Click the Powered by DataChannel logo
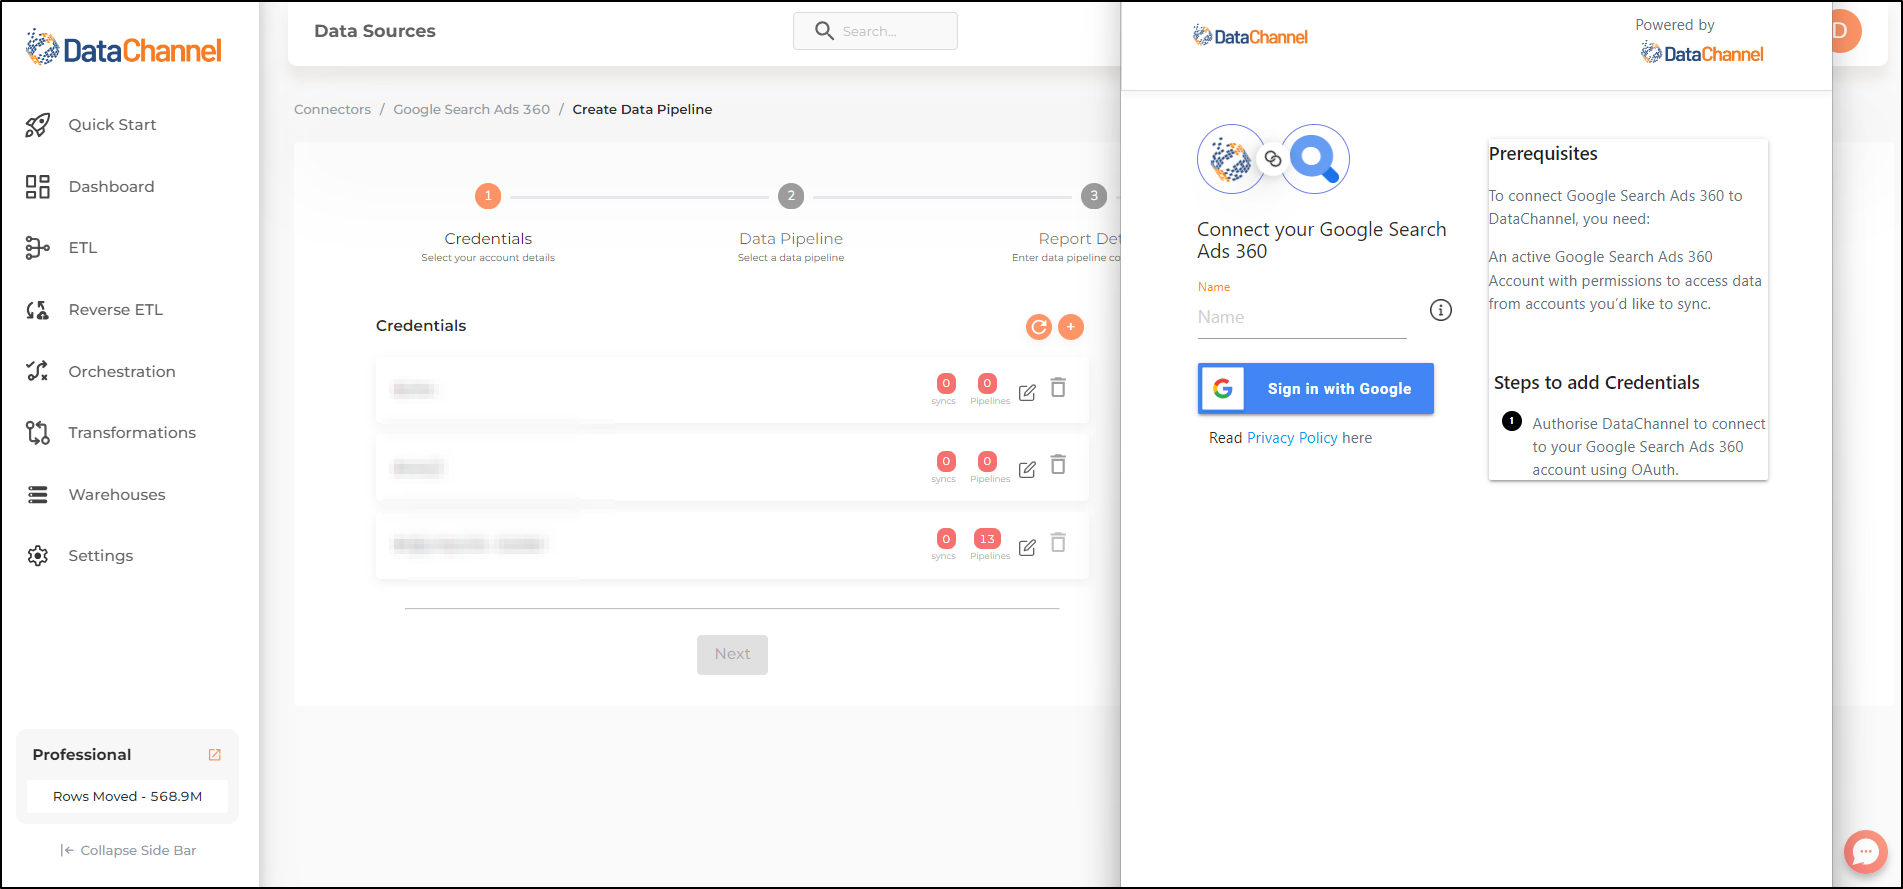This screenshot has width=1903, height=889. click(1702, 54)
